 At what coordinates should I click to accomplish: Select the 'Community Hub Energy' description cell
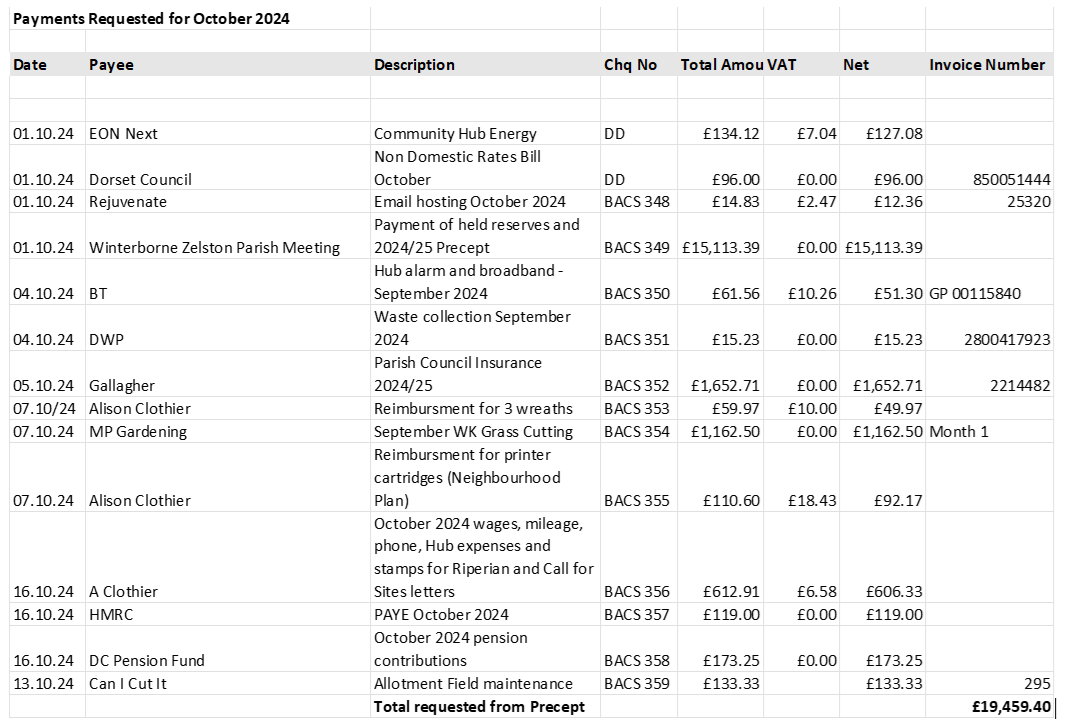click(x=455, y=133)
